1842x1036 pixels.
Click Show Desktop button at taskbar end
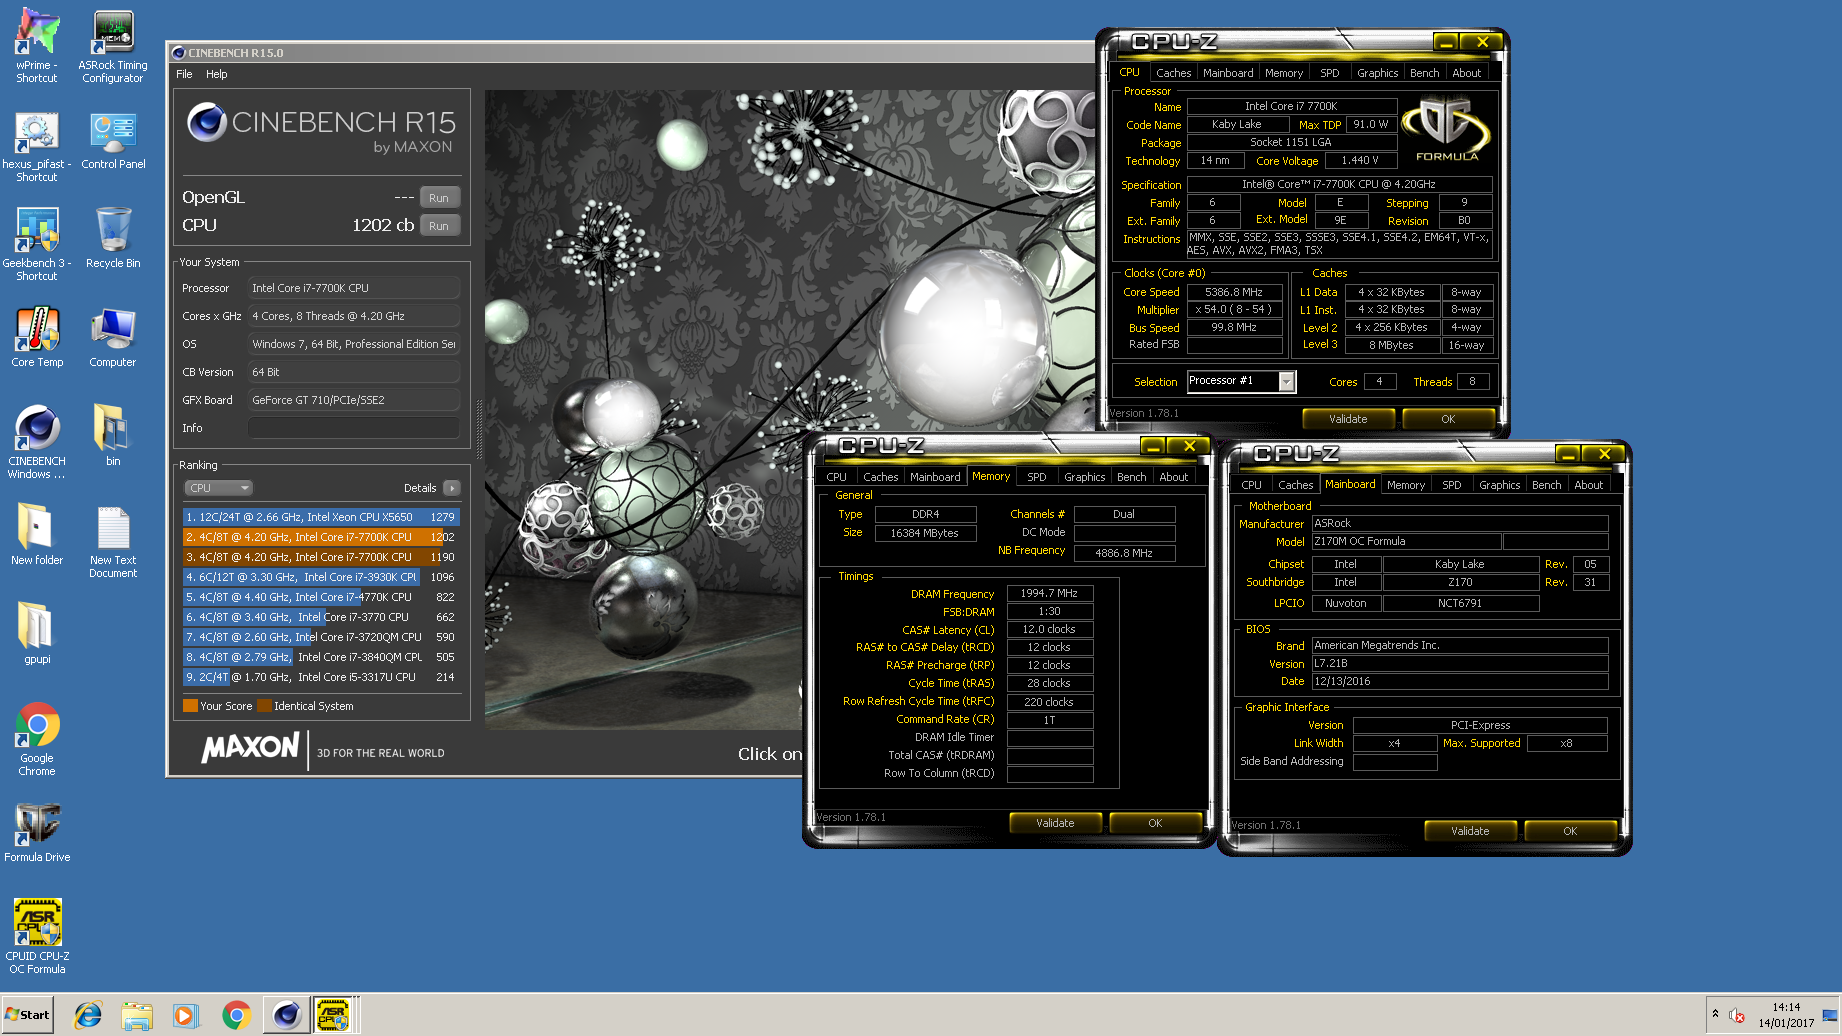click(1832, 1015)
